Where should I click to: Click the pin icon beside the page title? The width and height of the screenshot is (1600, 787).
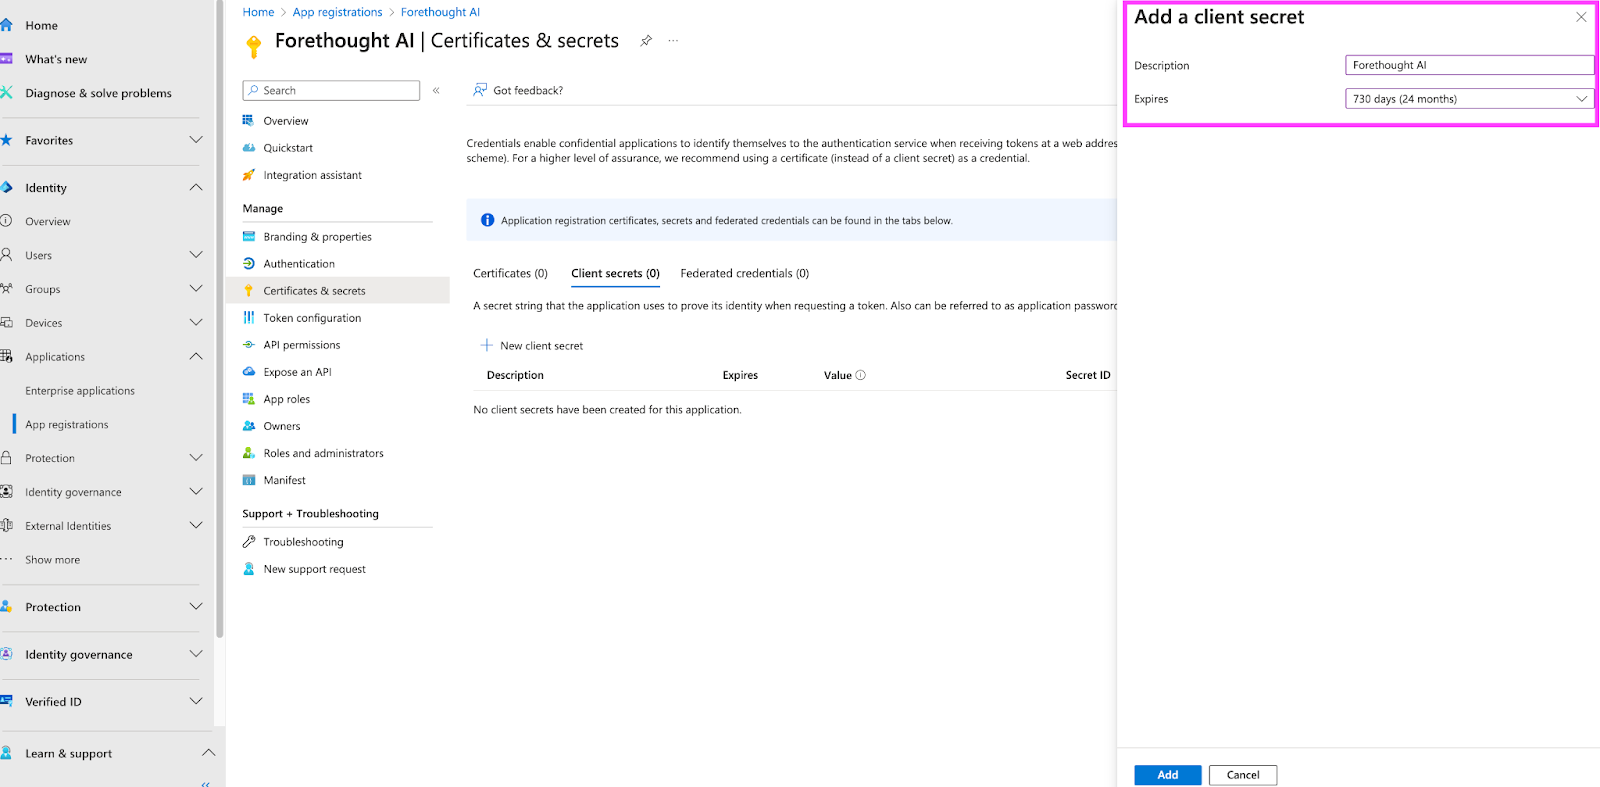point(646,41)
